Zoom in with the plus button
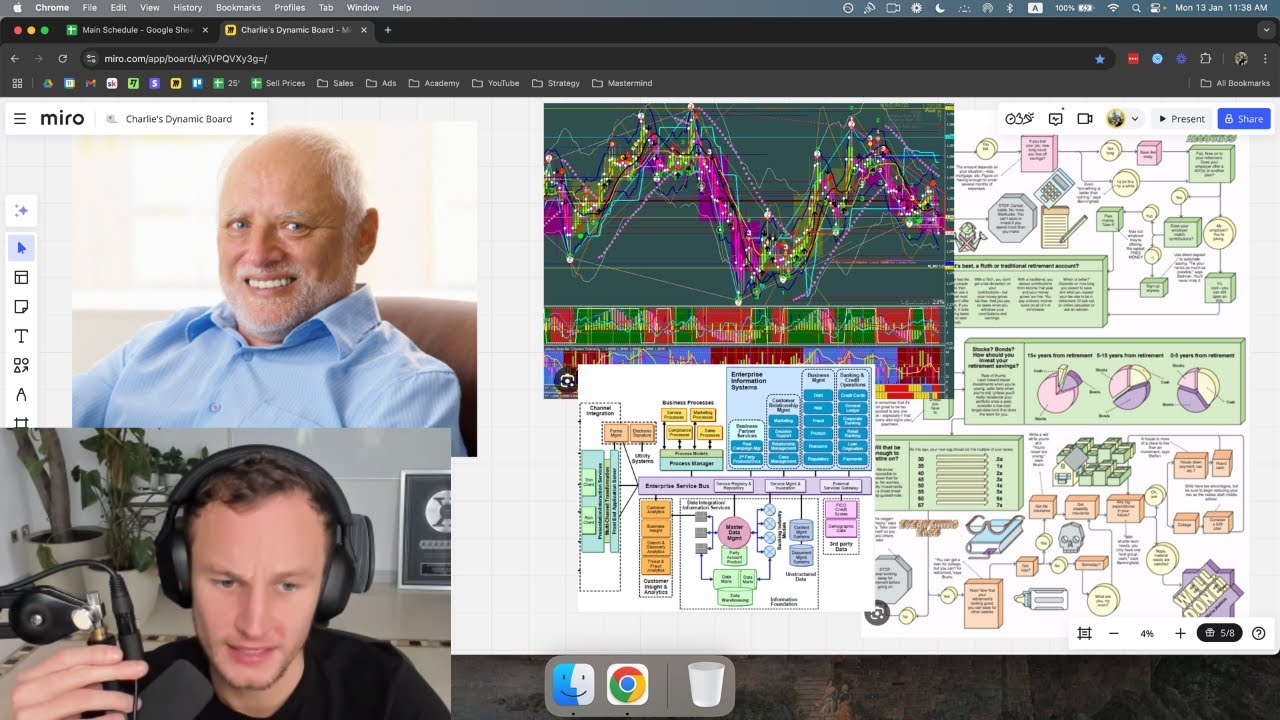This screenshot has height=720, width=1280. tap(1180, 633)
